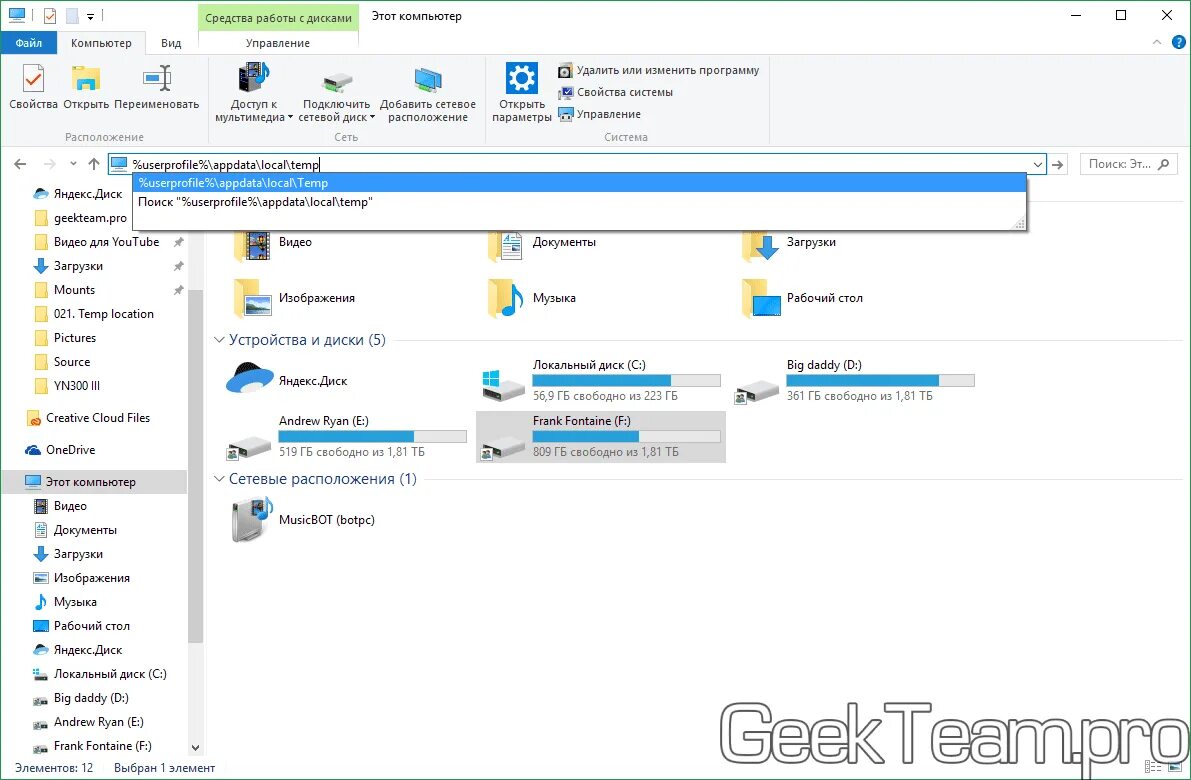Go up one folder level
The height and width of the screenshot is (780, 1191).
[x=93, y=164]
